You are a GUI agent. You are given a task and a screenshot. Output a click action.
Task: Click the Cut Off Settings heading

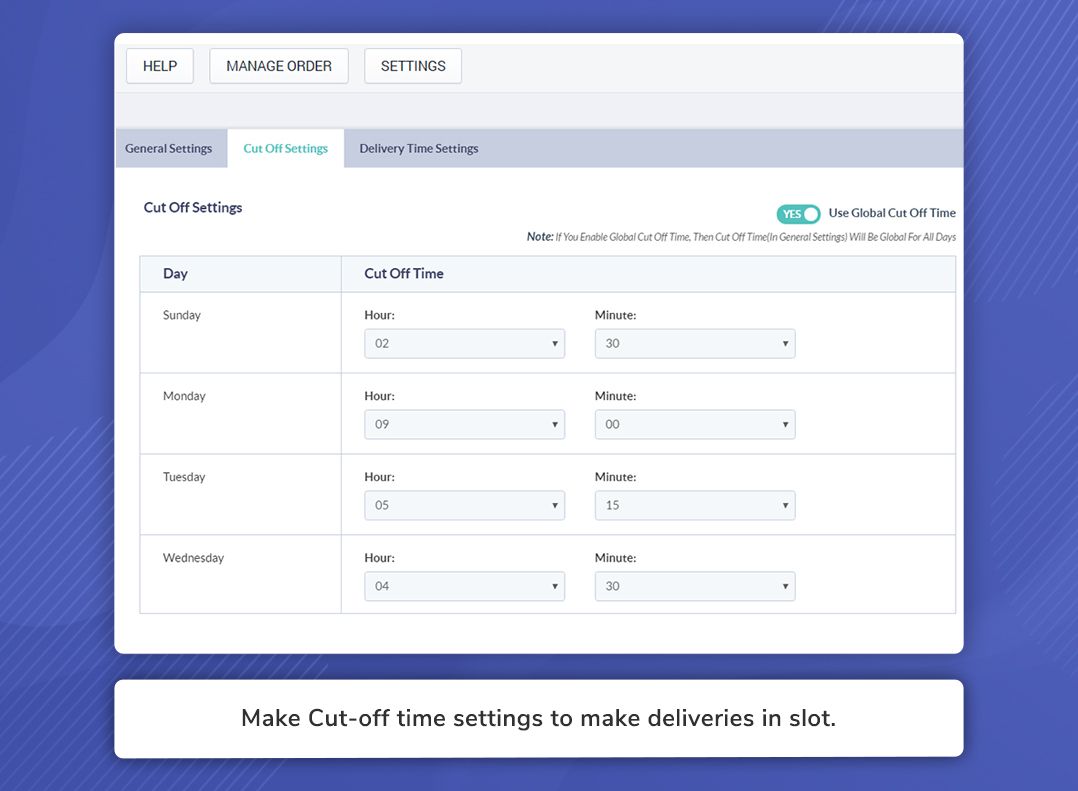192,207
